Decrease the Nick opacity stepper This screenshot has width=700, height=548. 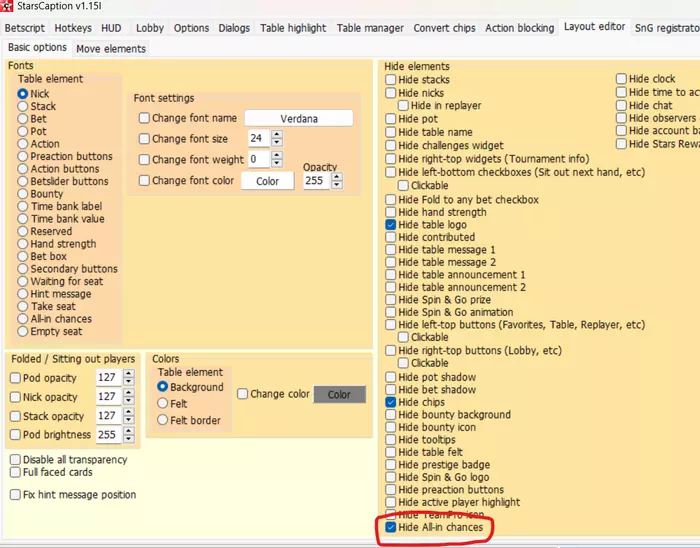[x=129, y=400]
